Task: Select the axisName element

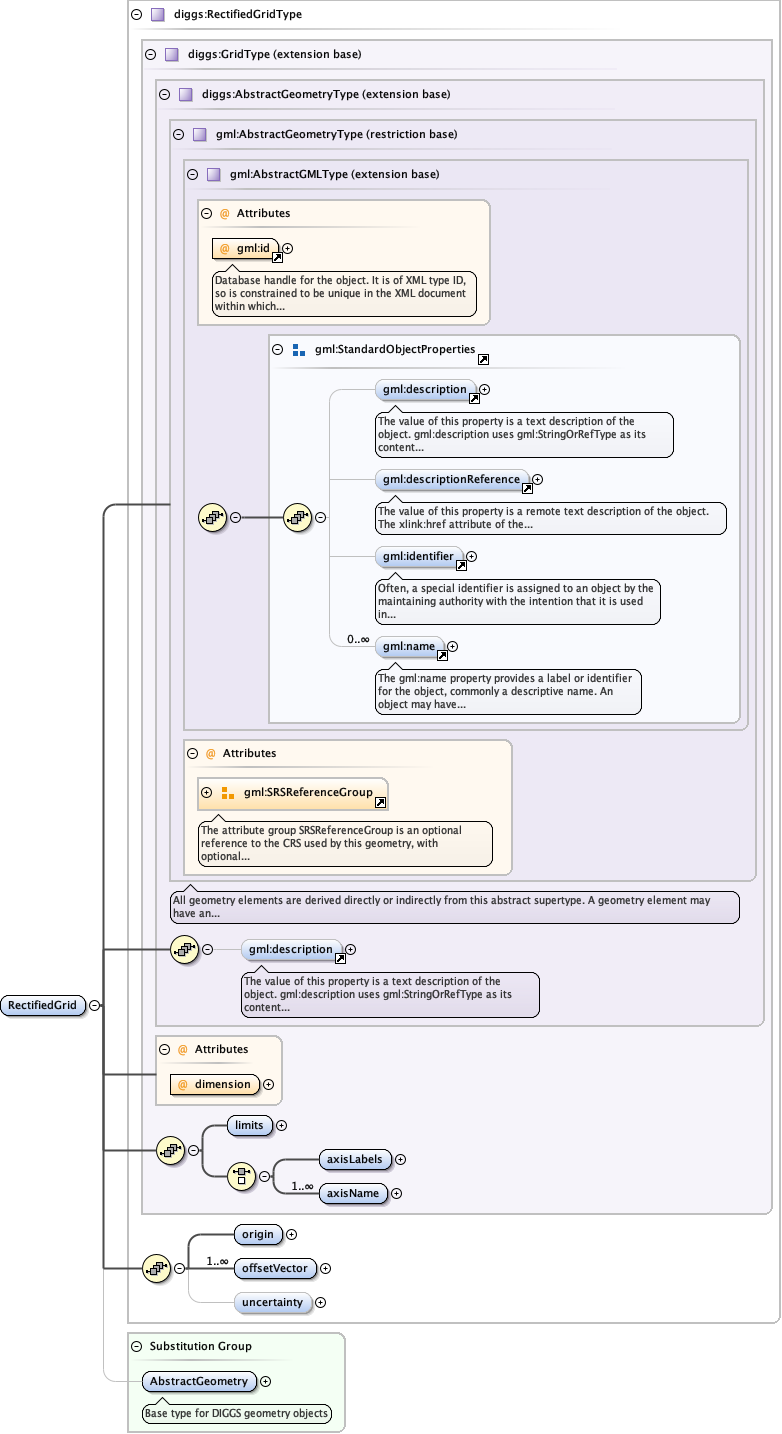Action: [353, 1193]
